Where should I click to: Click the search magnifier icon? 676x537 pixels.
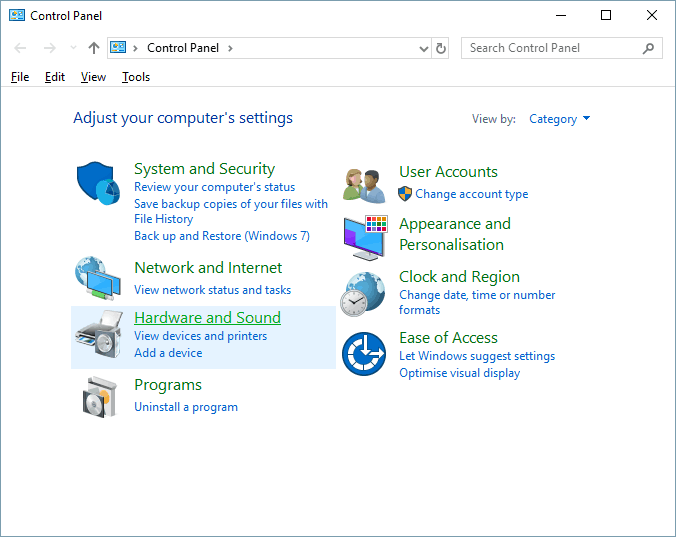[648, 48]
